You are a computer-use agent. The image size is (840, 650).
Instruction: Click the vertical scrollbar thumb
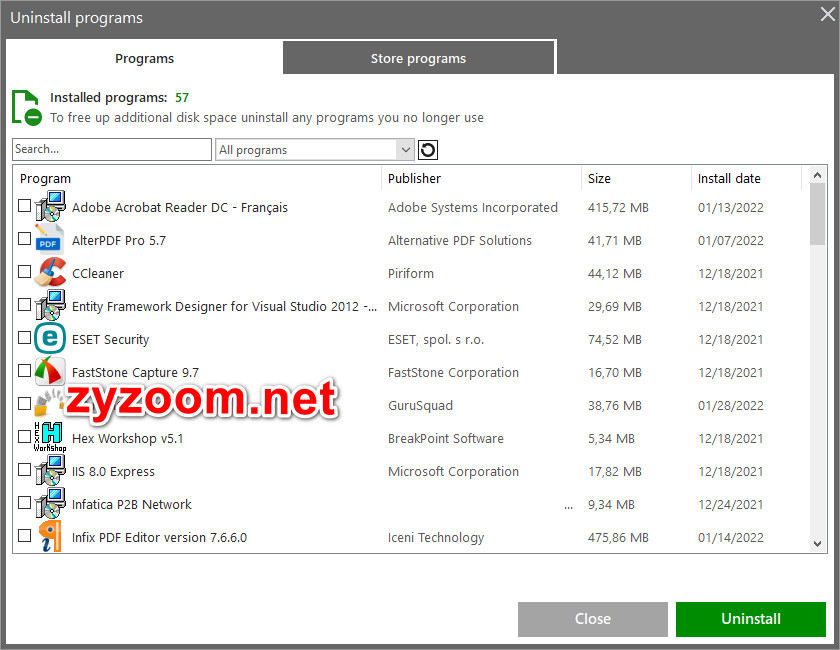(x=818, y=214)
